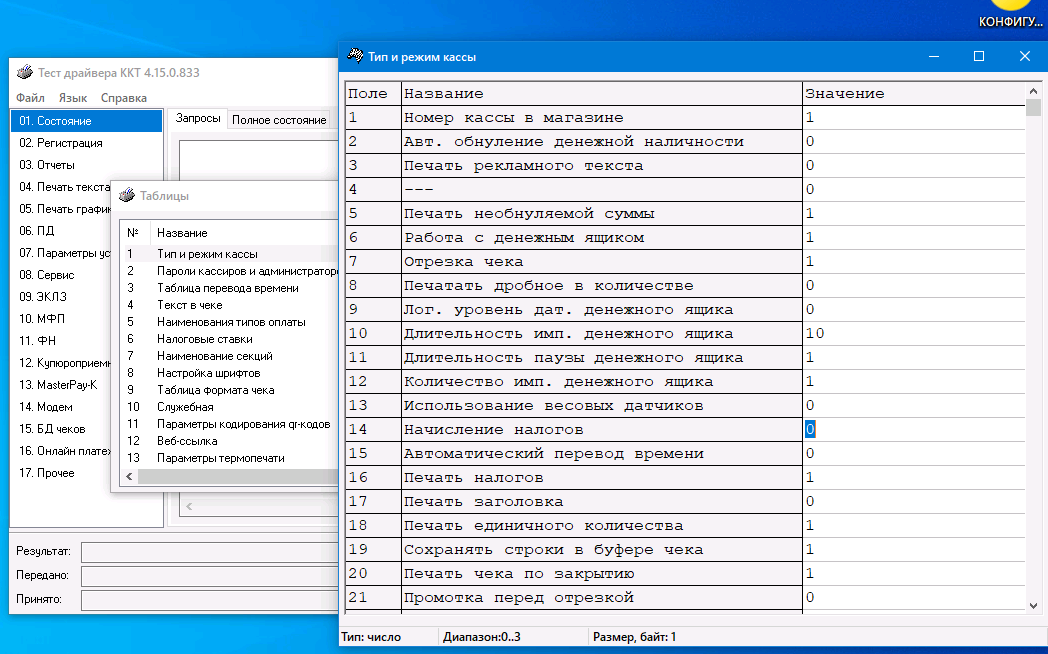Click the Результат input field
The image size is (1048, 654).
pos(210,552)
